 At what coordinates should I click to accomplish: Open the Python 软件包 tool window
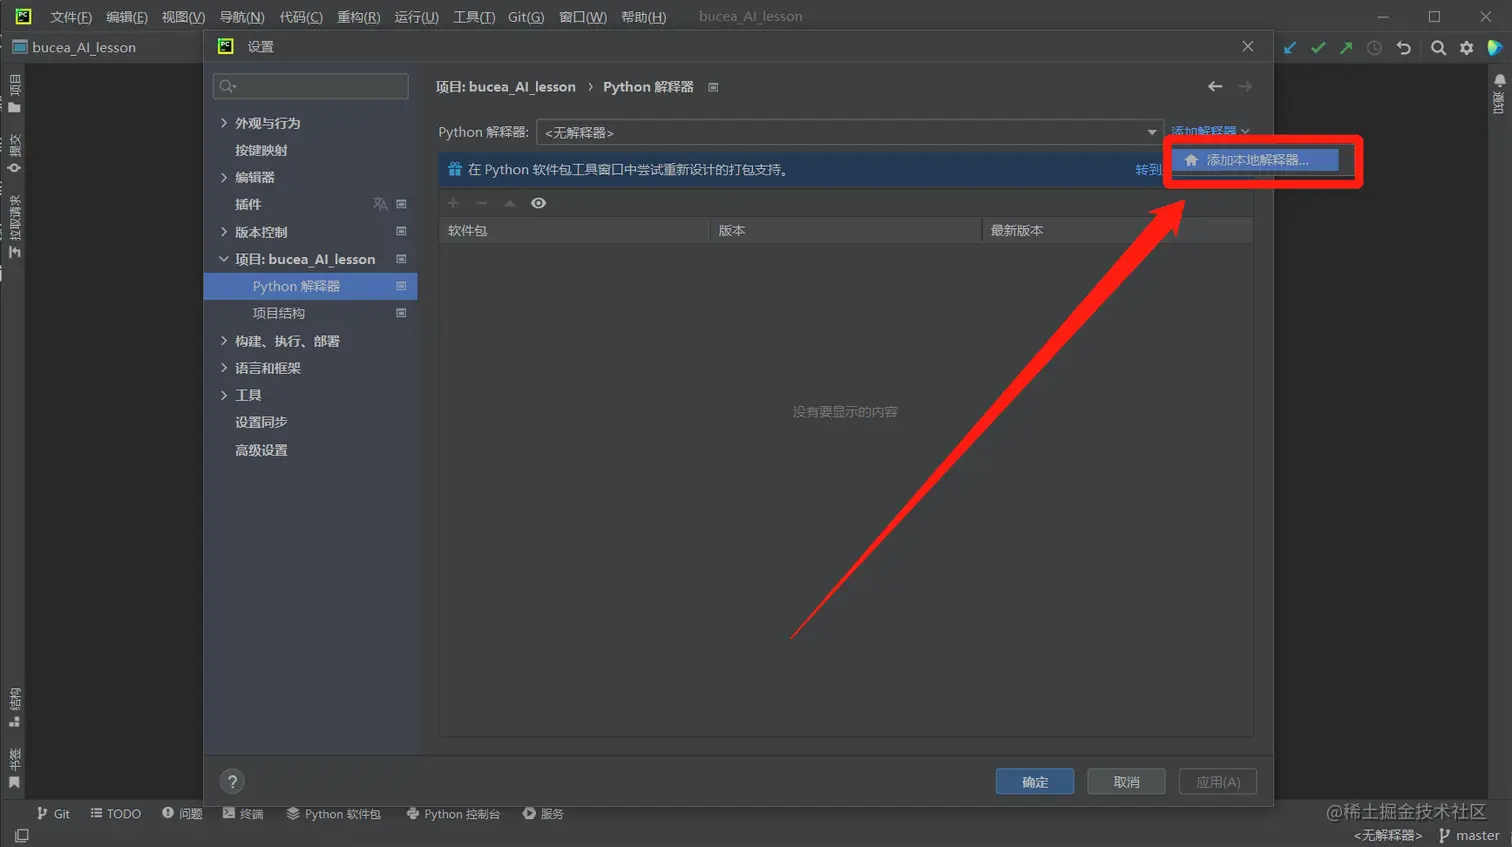tap(333, 814)
